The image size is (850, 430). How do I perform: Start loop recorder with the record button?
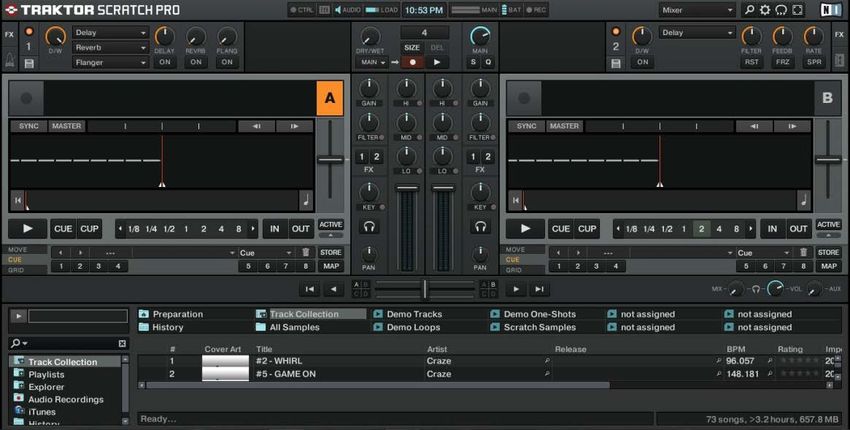413,62
